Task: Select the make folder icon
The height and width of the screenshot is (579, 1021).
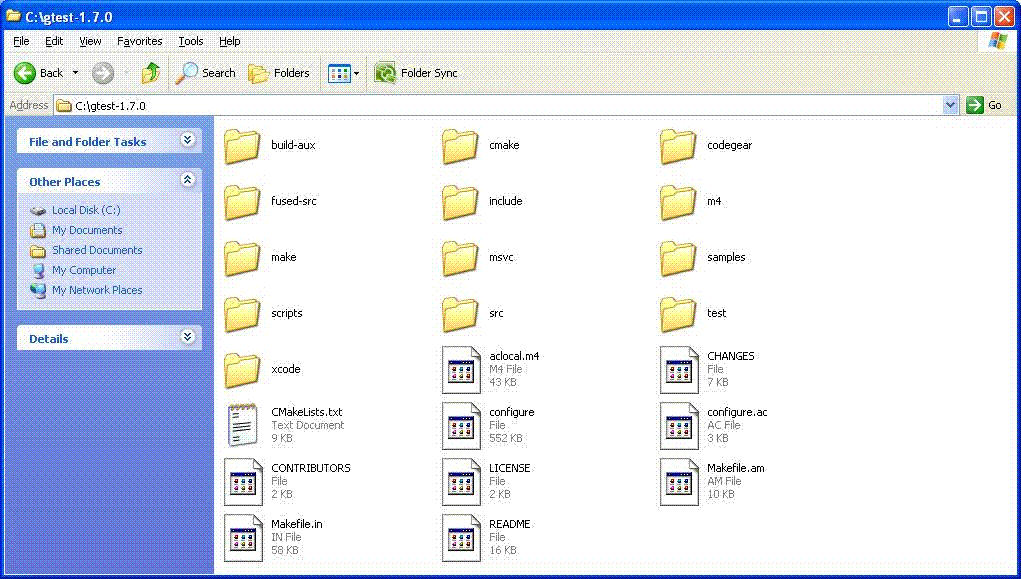Action: pos(242,258)
